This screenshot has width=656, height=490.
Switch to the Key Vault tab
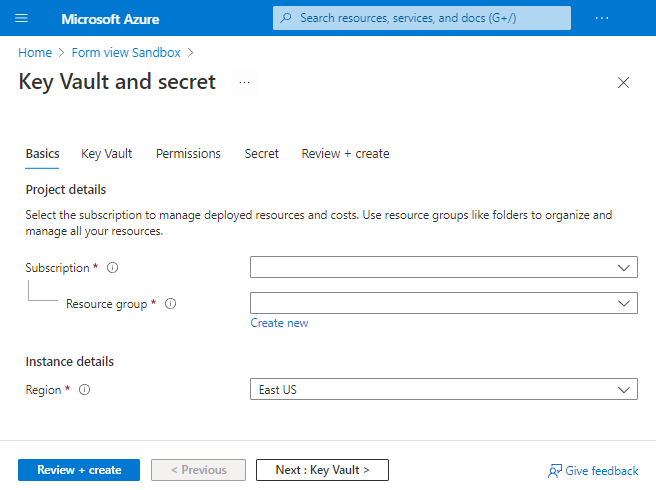point(107,154)
